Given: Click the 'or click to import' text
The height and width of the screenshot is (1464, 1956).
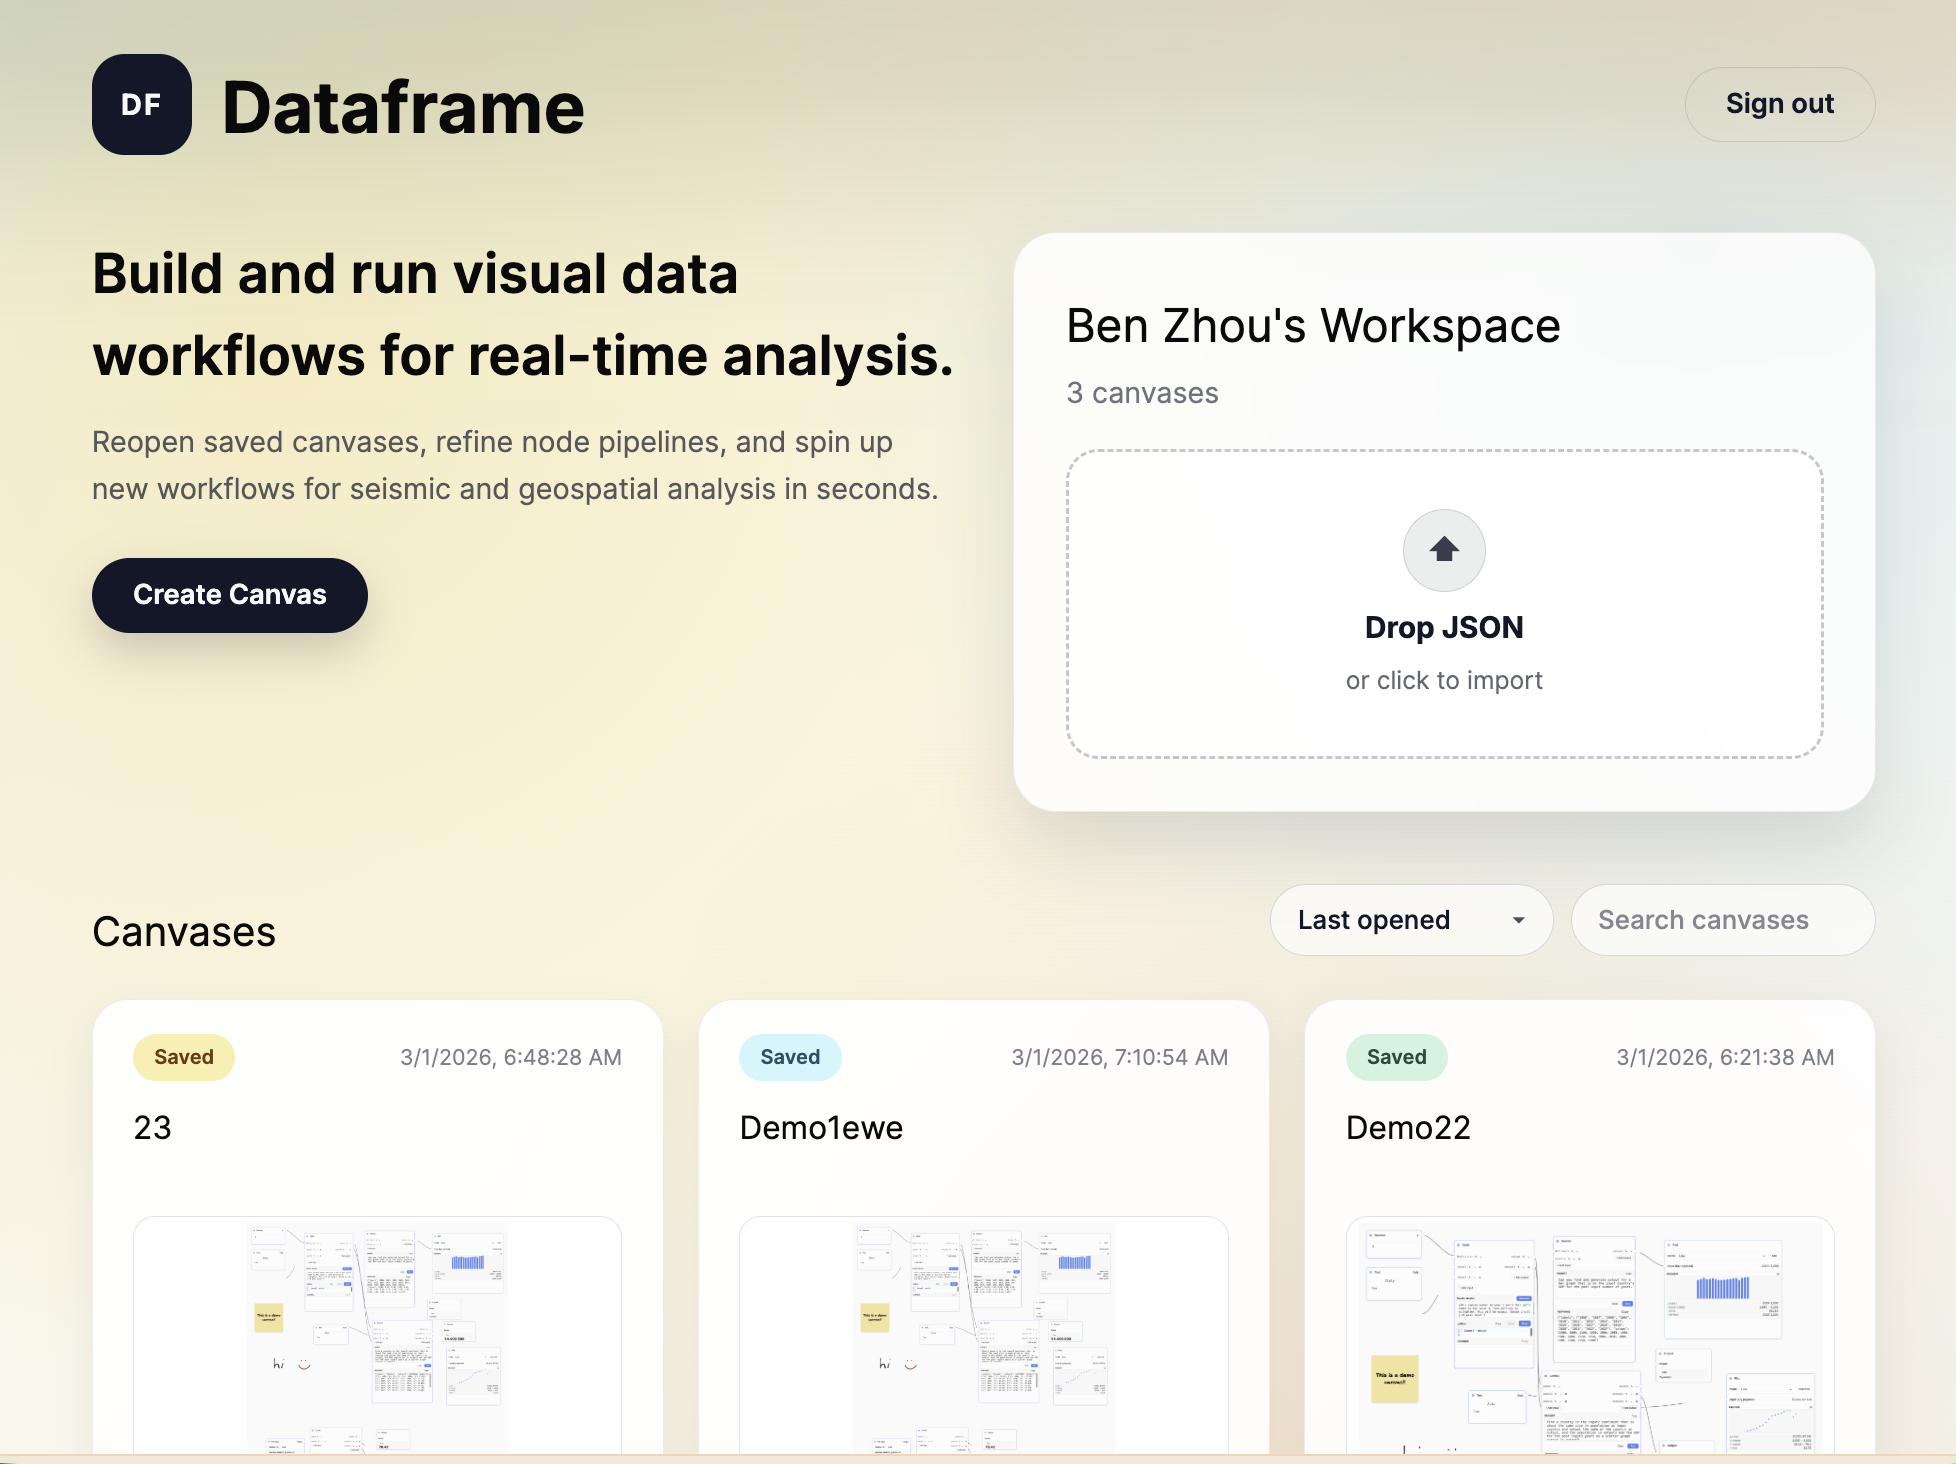Looking at the screenshot, I should click(x=1444, y=680).
